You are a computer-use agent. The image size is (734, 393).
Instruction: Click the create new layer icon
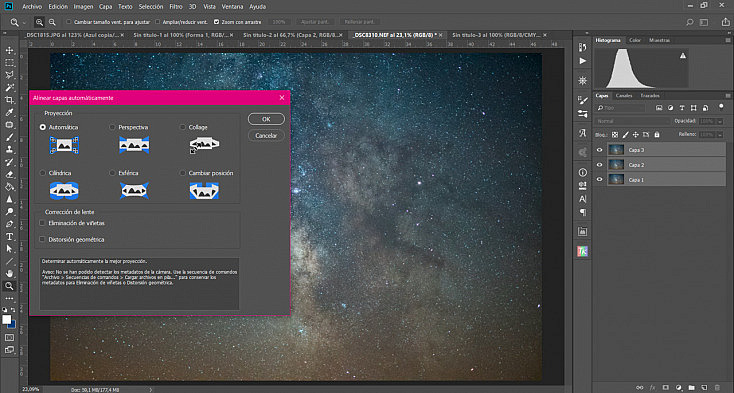704,387
